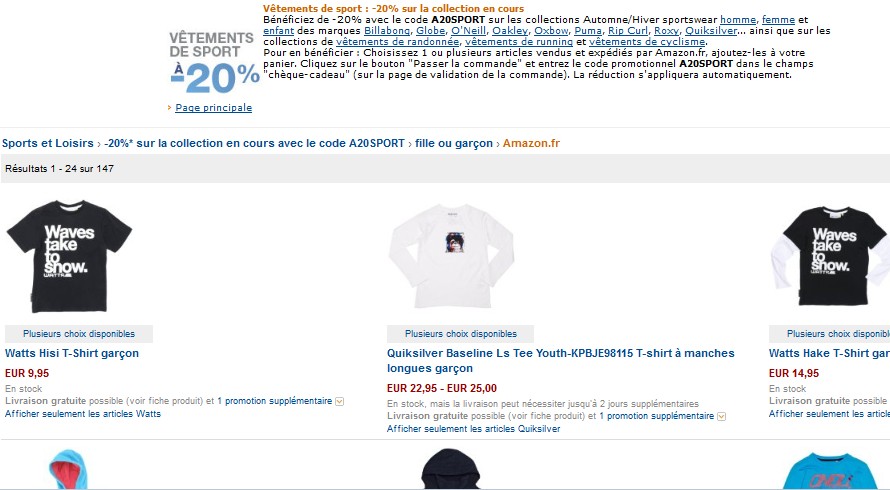Follow the Billabong brand link
890x490 pixels.
(x=387, y=31)
